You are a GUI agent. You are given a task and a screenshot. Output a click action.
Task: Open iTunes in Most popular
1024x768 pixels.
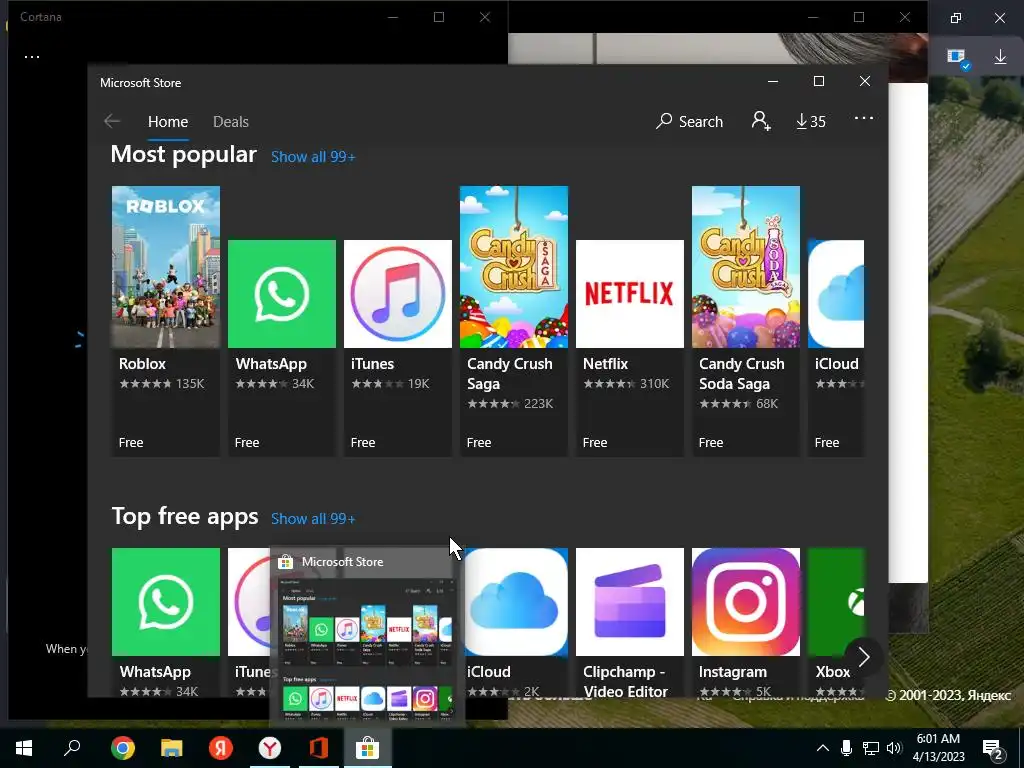tap(398, 347)
